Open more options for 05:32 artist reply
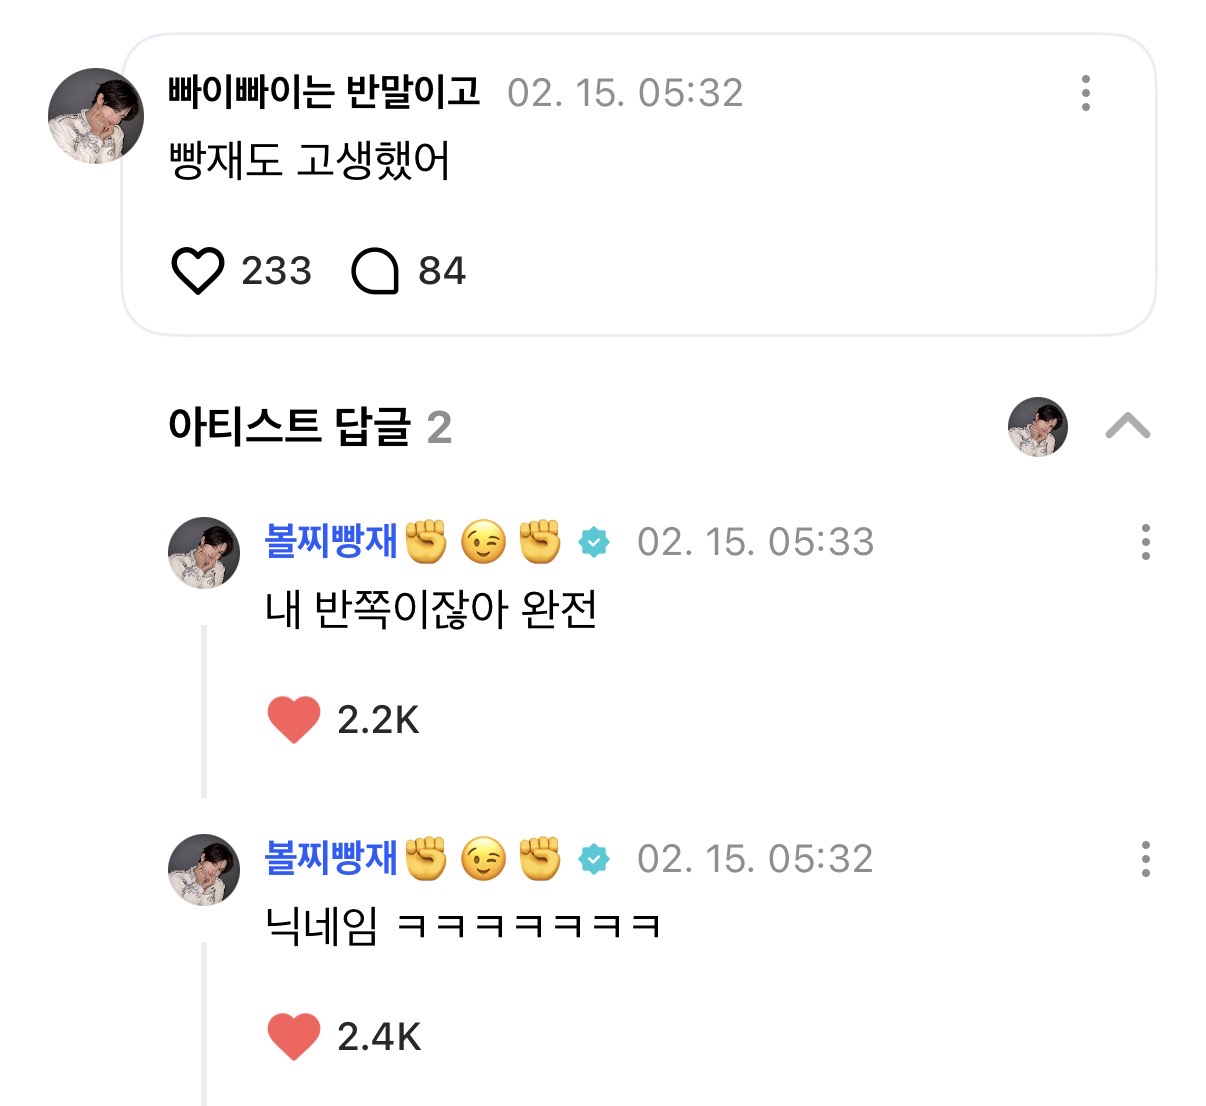 [x=1145, y=859]
